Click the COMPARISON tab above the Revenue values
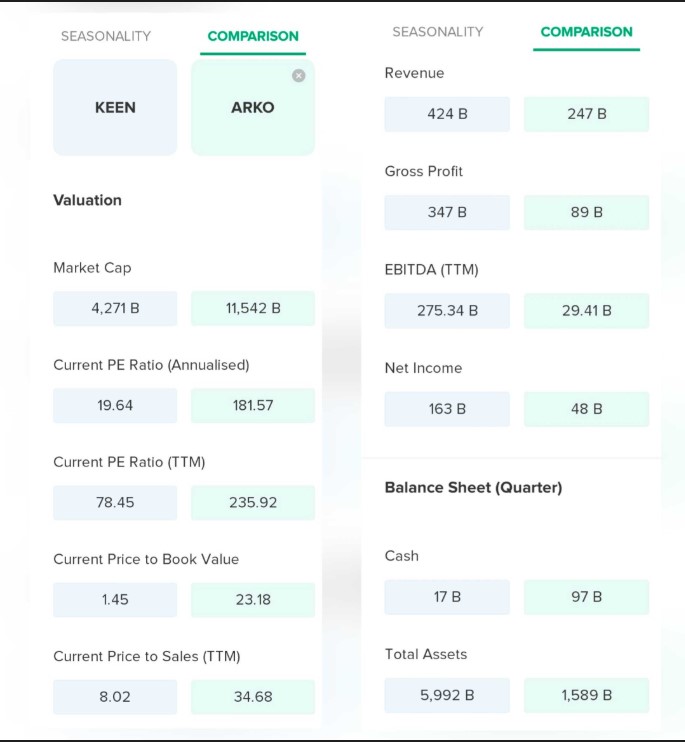The width and height of the screenshot is (685, 742). coord(586,32)
